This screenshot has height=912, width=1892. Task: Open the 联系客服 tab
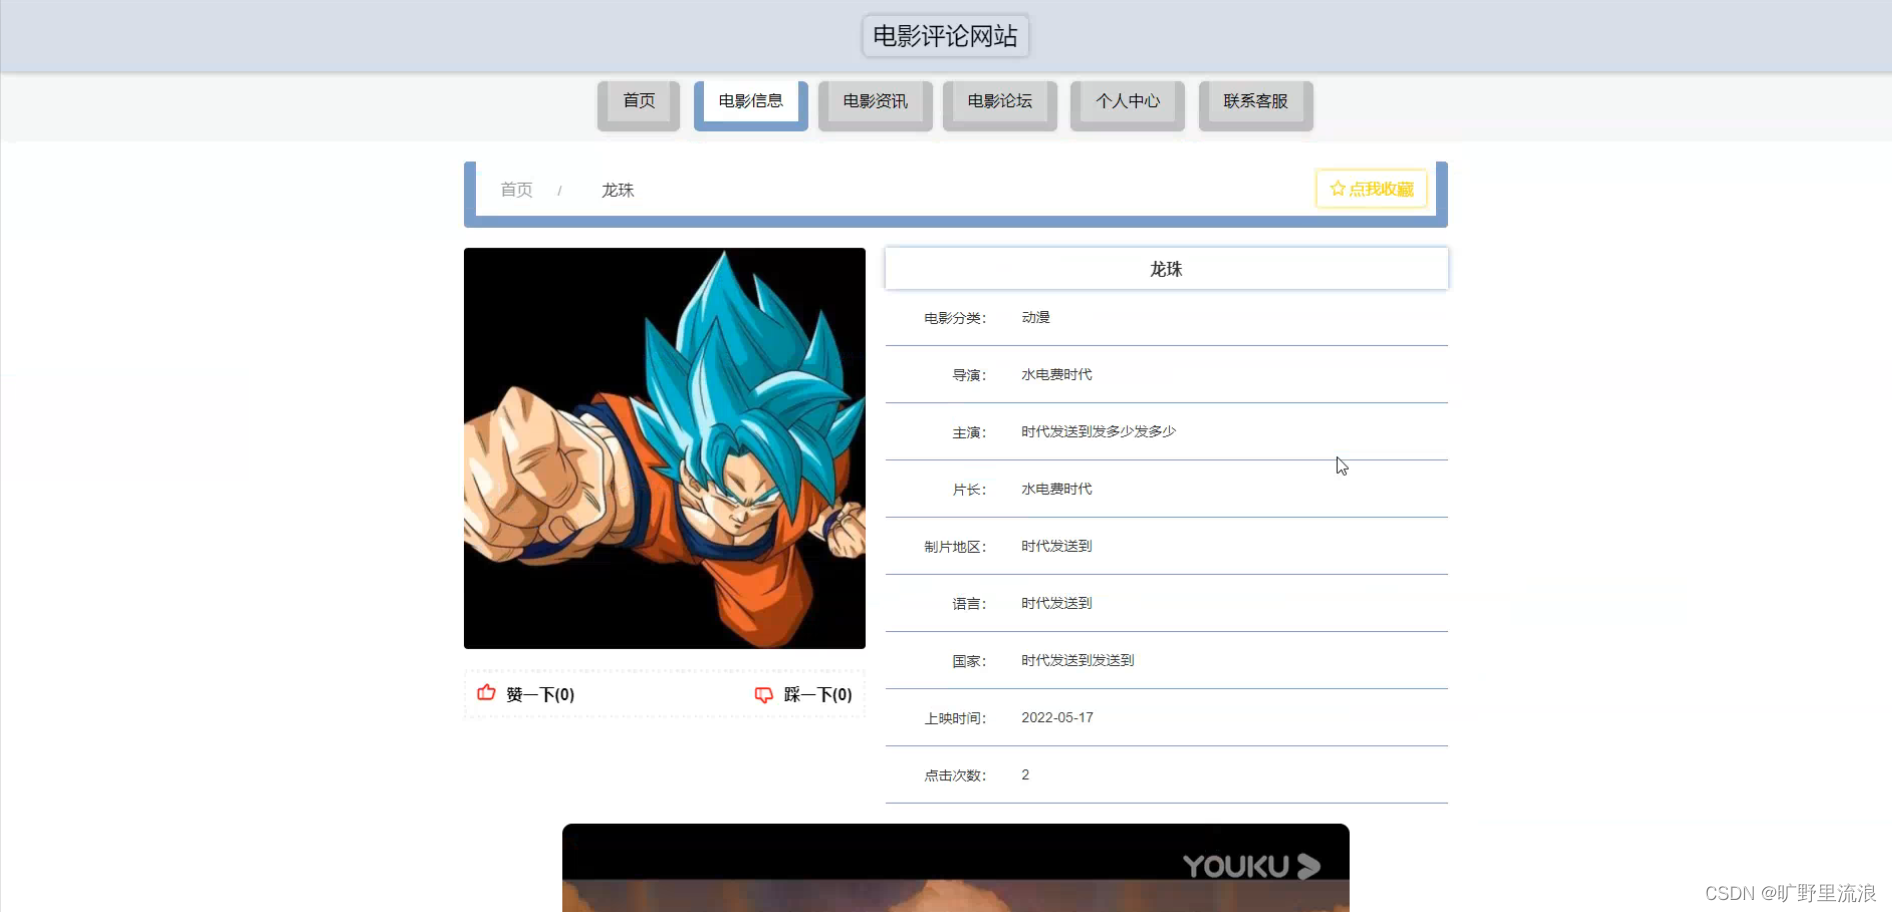tap(1256, 104)
